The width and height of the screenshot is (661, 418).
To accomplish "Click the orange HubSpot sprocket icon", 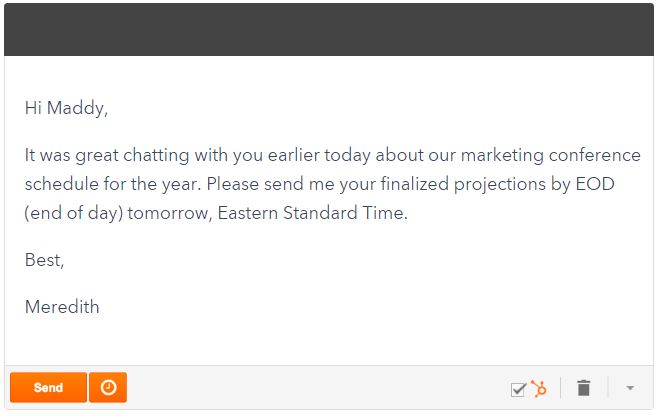I will (x=538, y=388).
